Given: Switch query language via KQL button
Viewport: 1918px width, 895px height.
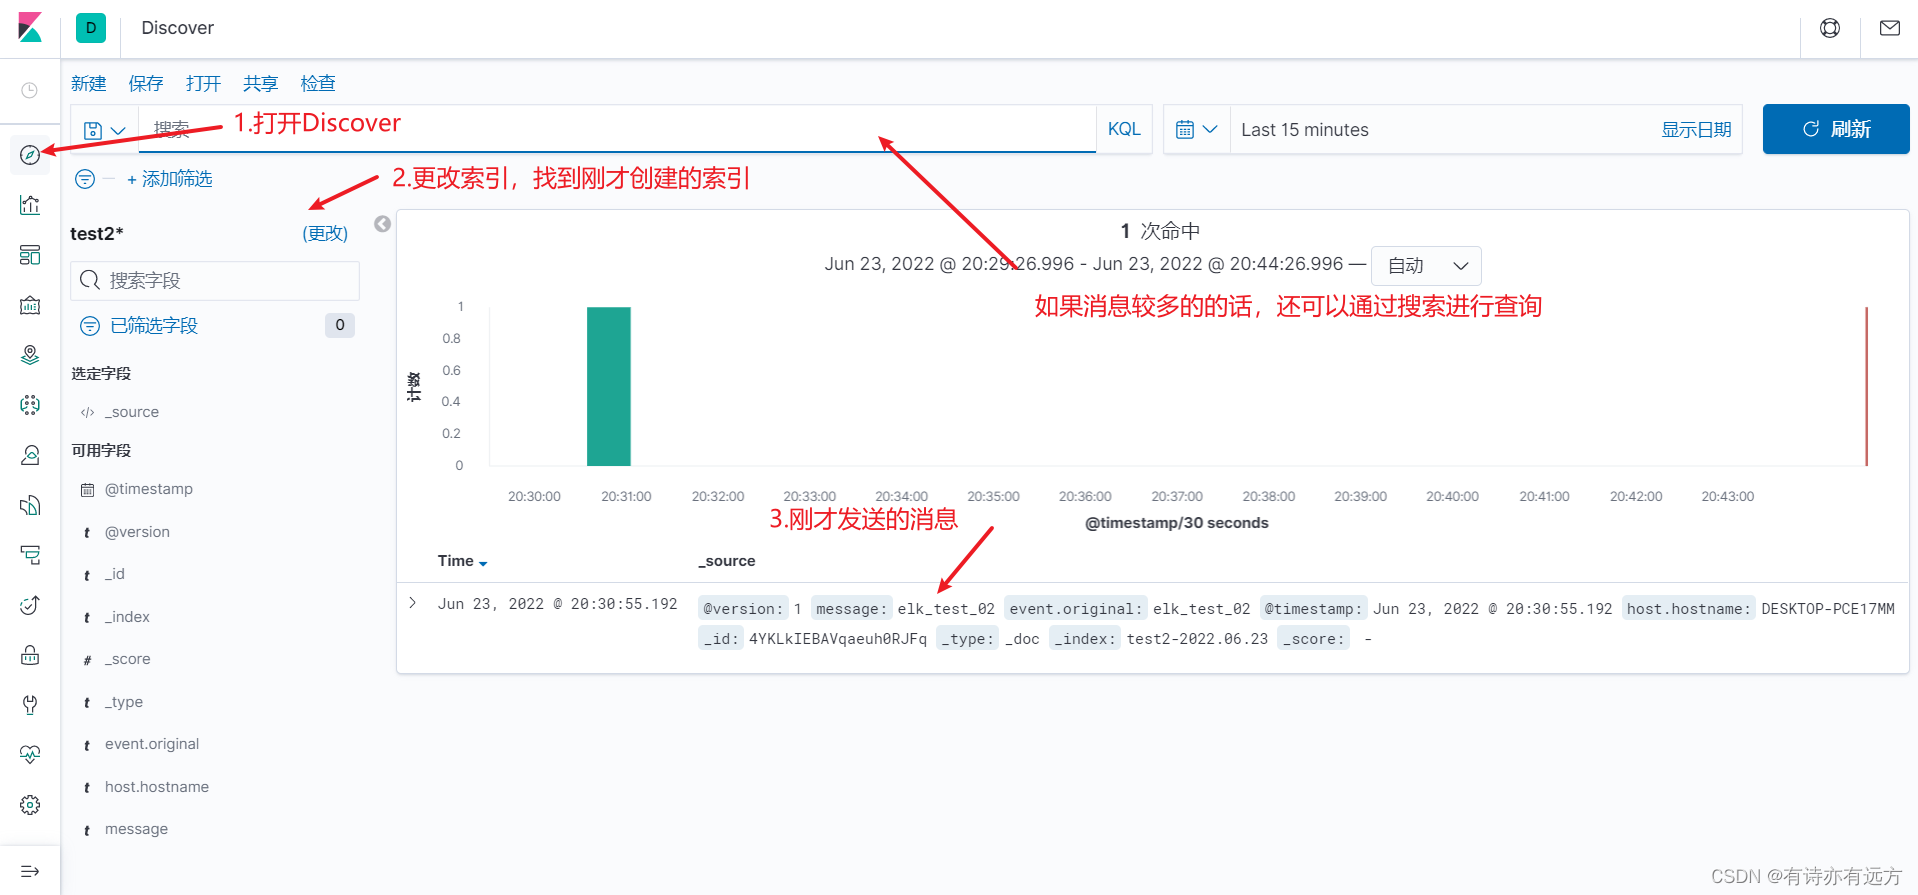Looking at the screenshot, I should pos(1124,130).
